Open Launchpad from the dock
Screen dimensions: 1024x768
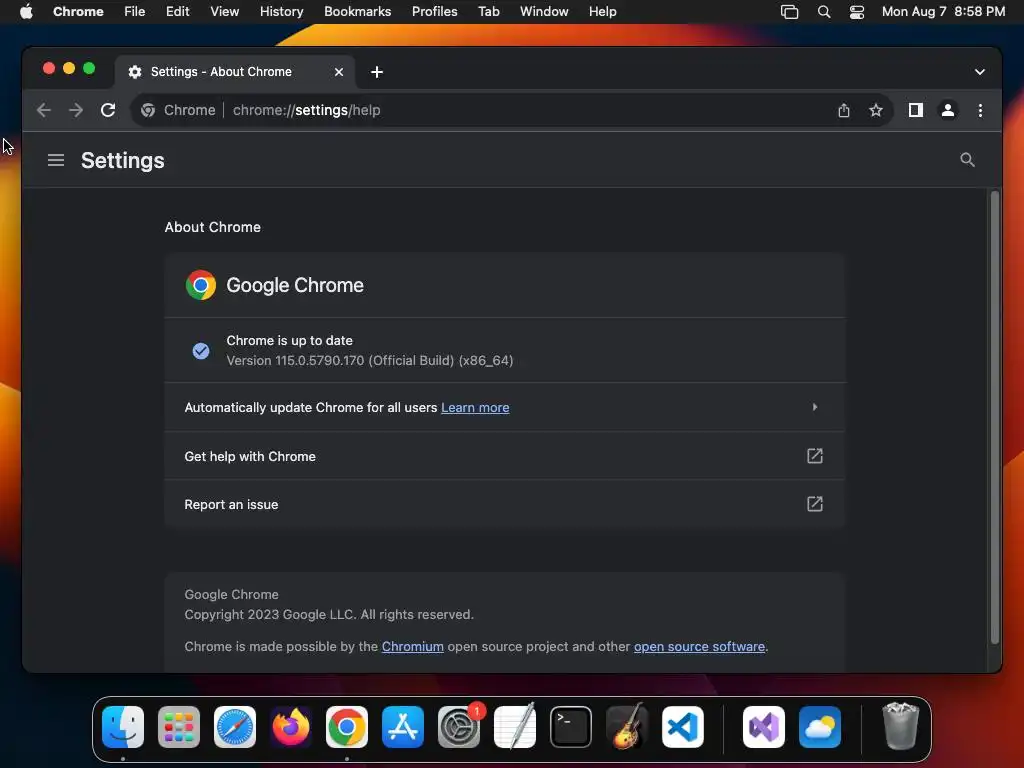[179, 726]
